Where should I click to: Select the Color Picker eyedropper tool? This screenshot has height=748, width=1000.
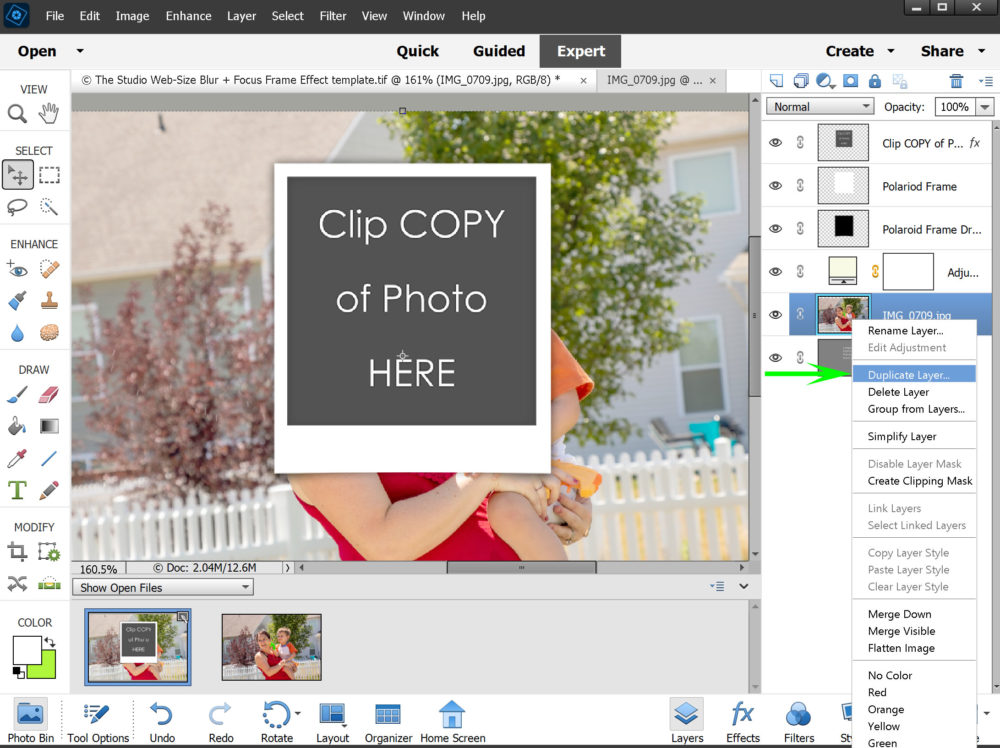pos(17,458)
